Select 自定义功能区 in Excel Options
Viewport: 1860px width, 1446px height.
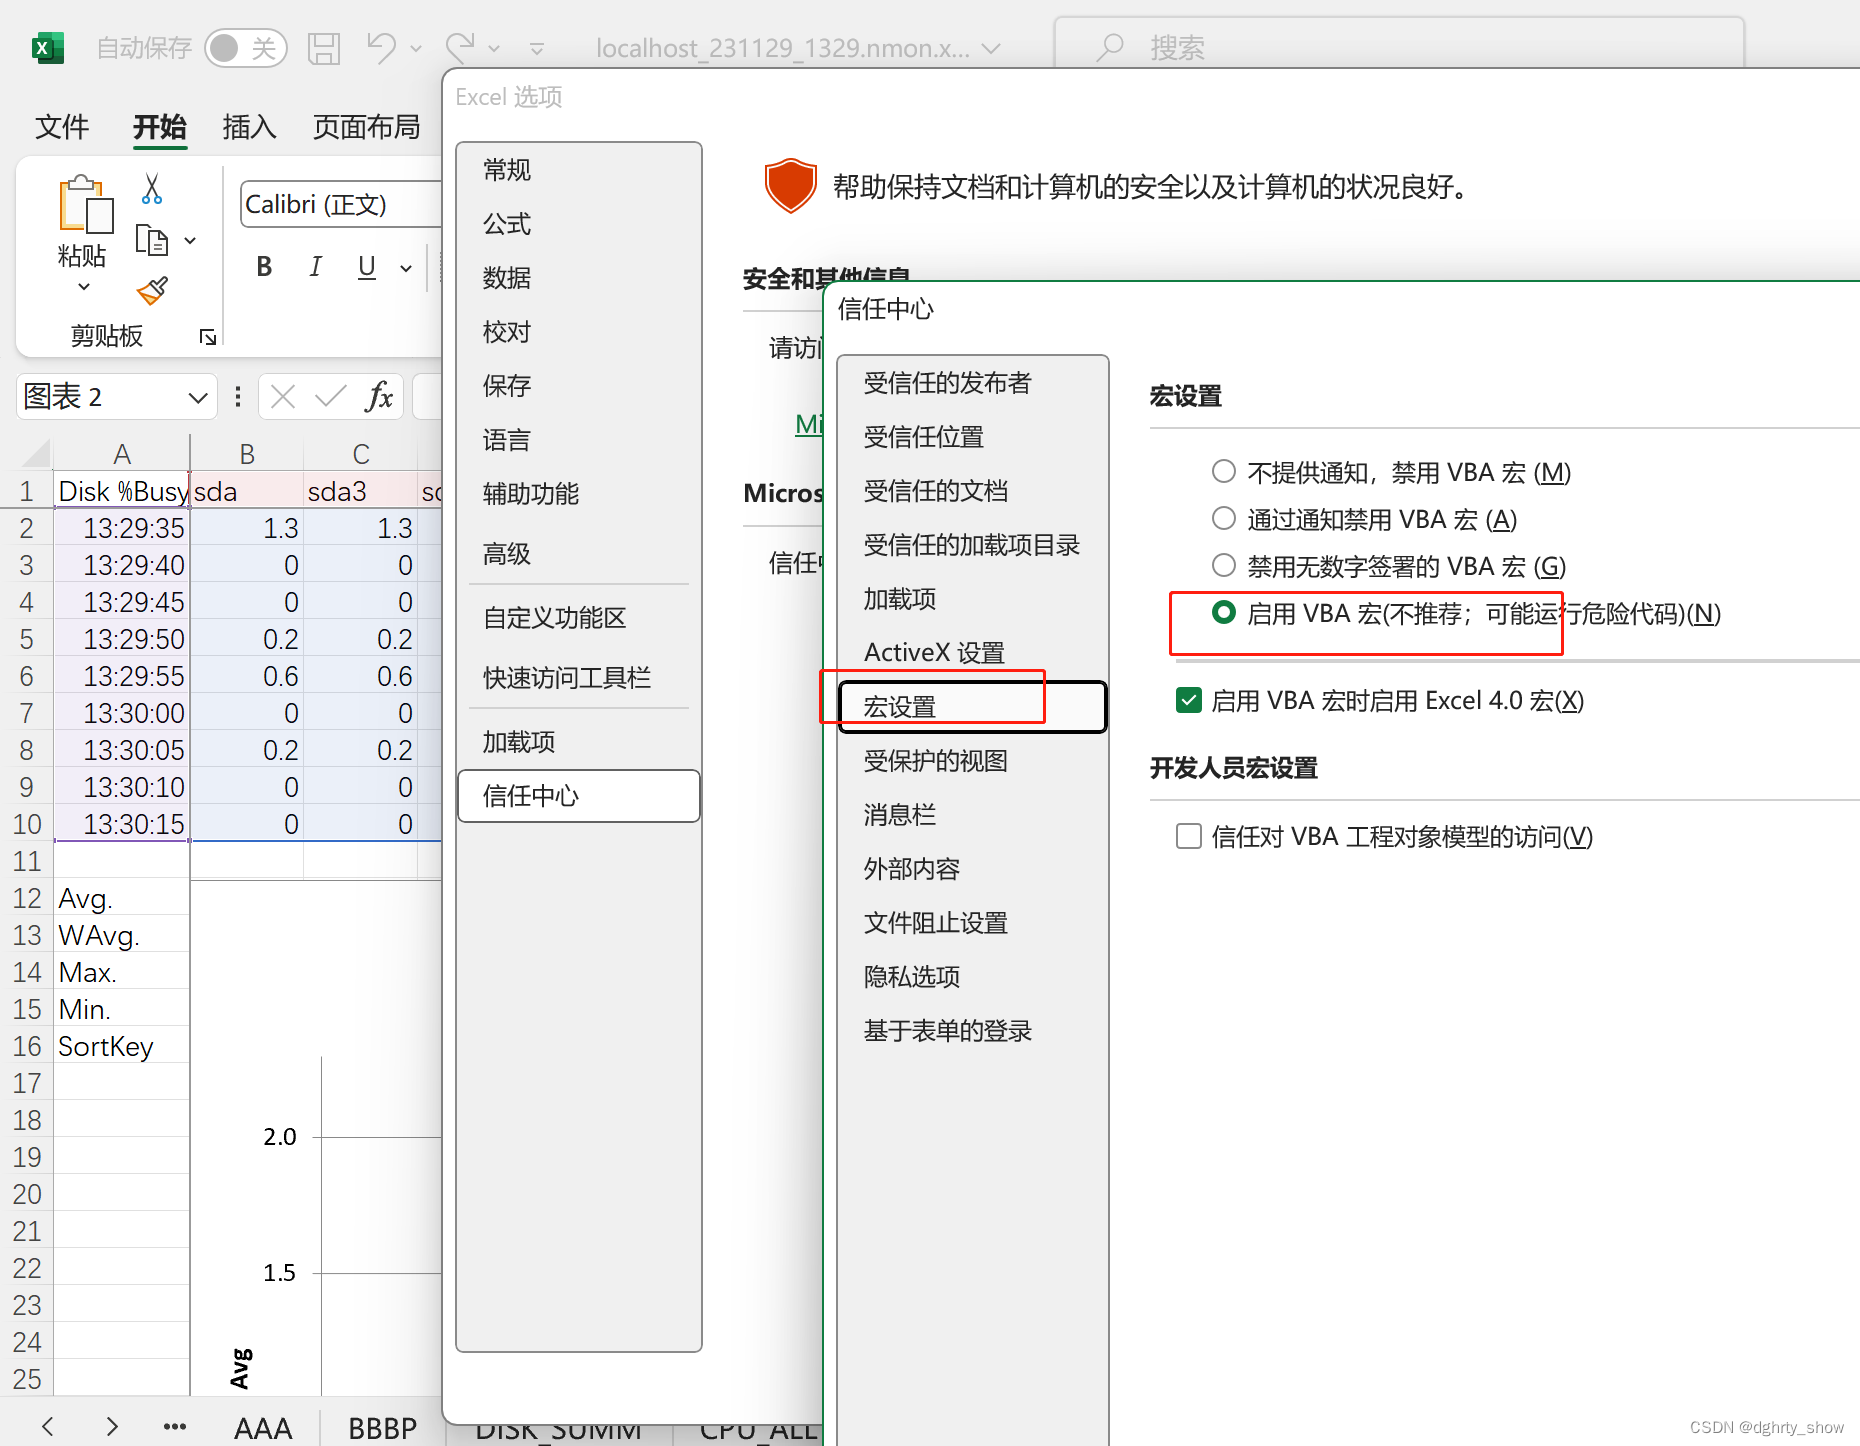click(579, 618)
